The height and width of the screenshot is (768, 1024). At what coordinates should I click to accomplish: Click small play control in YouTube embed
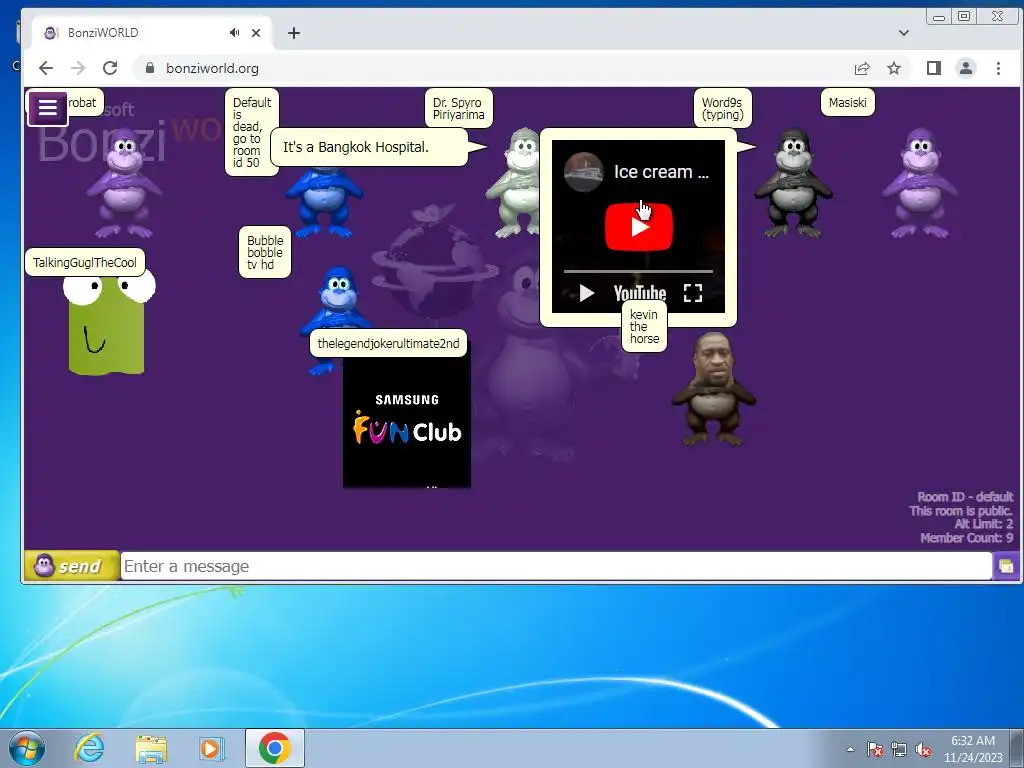pyautogui.click(x=586, y=293)
